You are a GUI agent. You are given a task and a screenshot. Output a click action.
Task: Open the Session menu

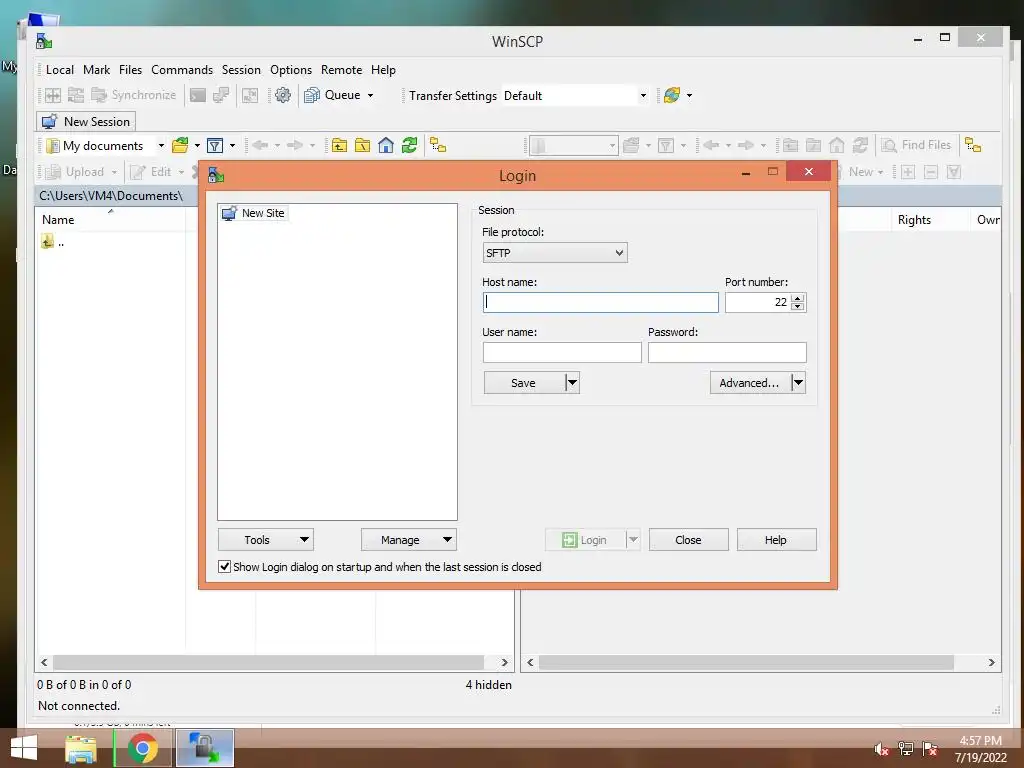tap(241, 70)
